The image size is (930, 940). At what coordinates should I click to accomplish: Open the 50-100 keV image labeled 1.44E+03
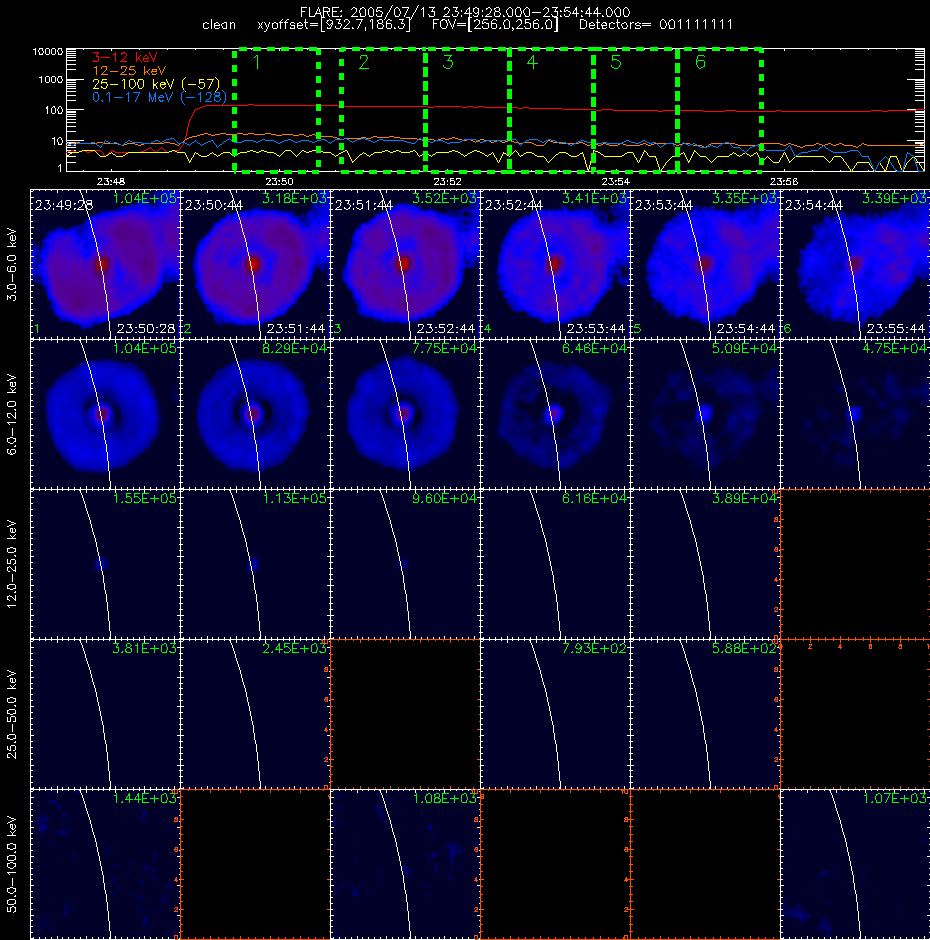click(106, 864)
